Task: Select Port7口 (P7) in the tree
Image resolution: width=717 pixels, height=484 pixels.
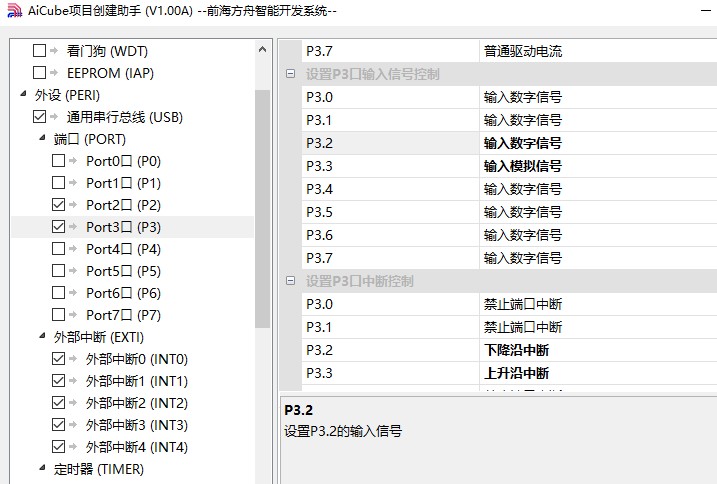Action: click(123, 315)
